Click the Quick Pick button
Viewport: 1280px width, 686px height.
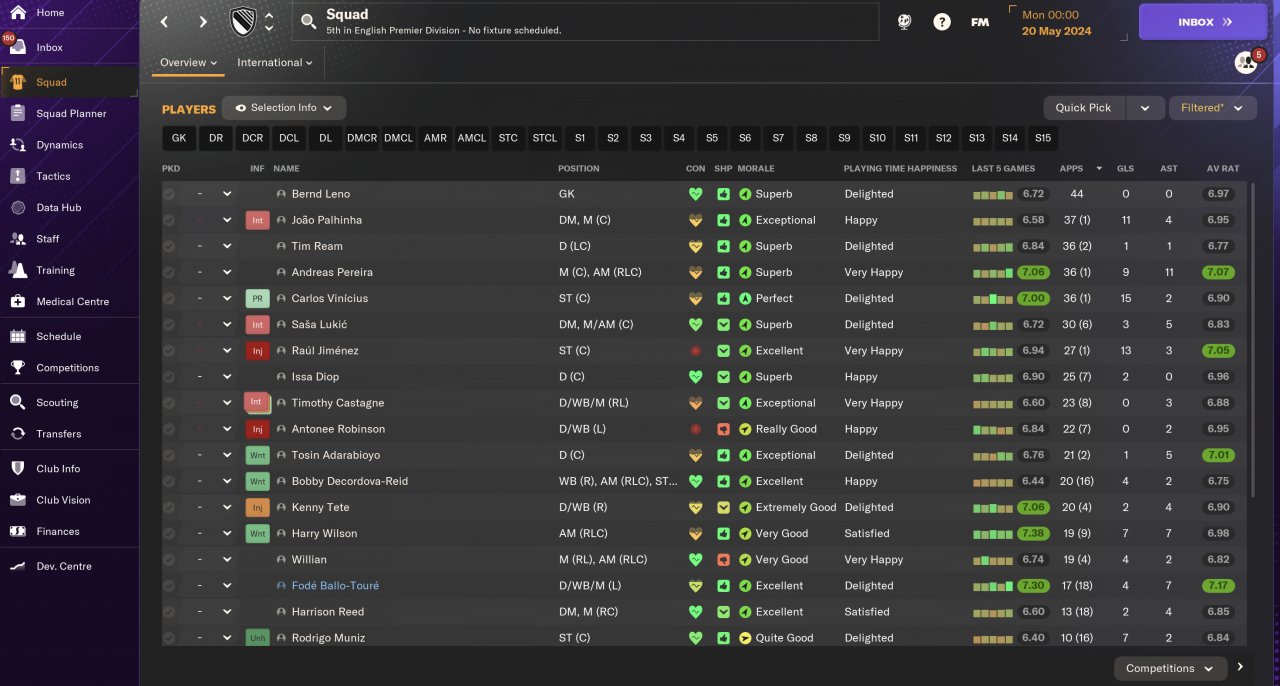1083,108
